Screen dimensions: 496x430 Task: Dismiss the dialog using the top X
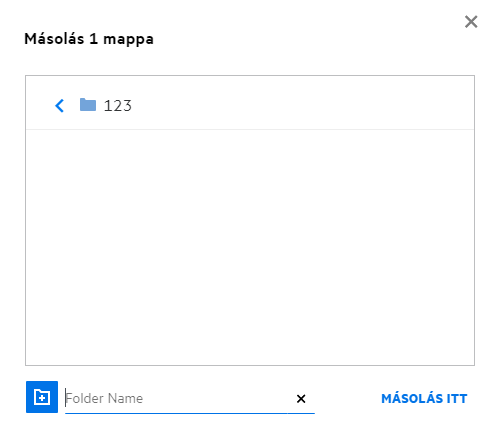[x=471, y=22]
